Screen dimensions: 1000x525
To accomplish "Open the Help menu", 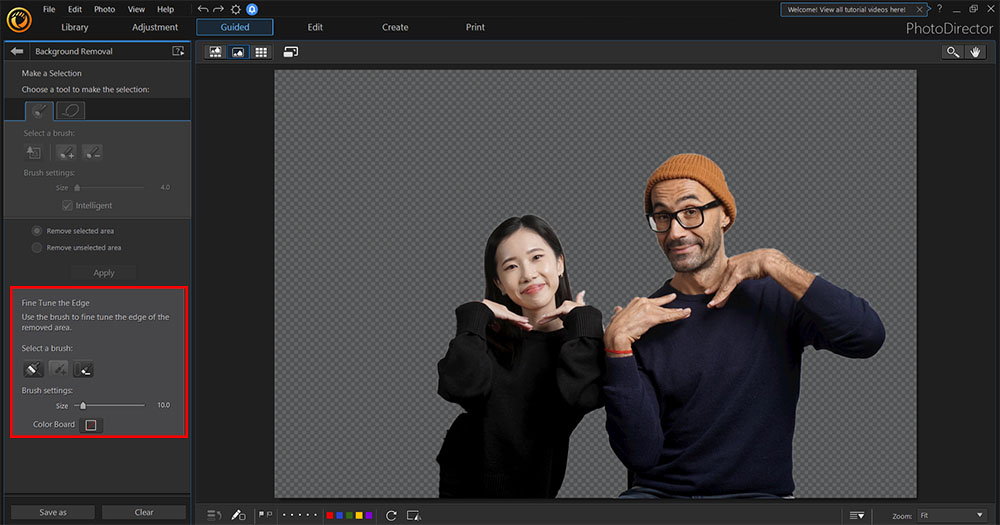I will (x=165, y=9).
